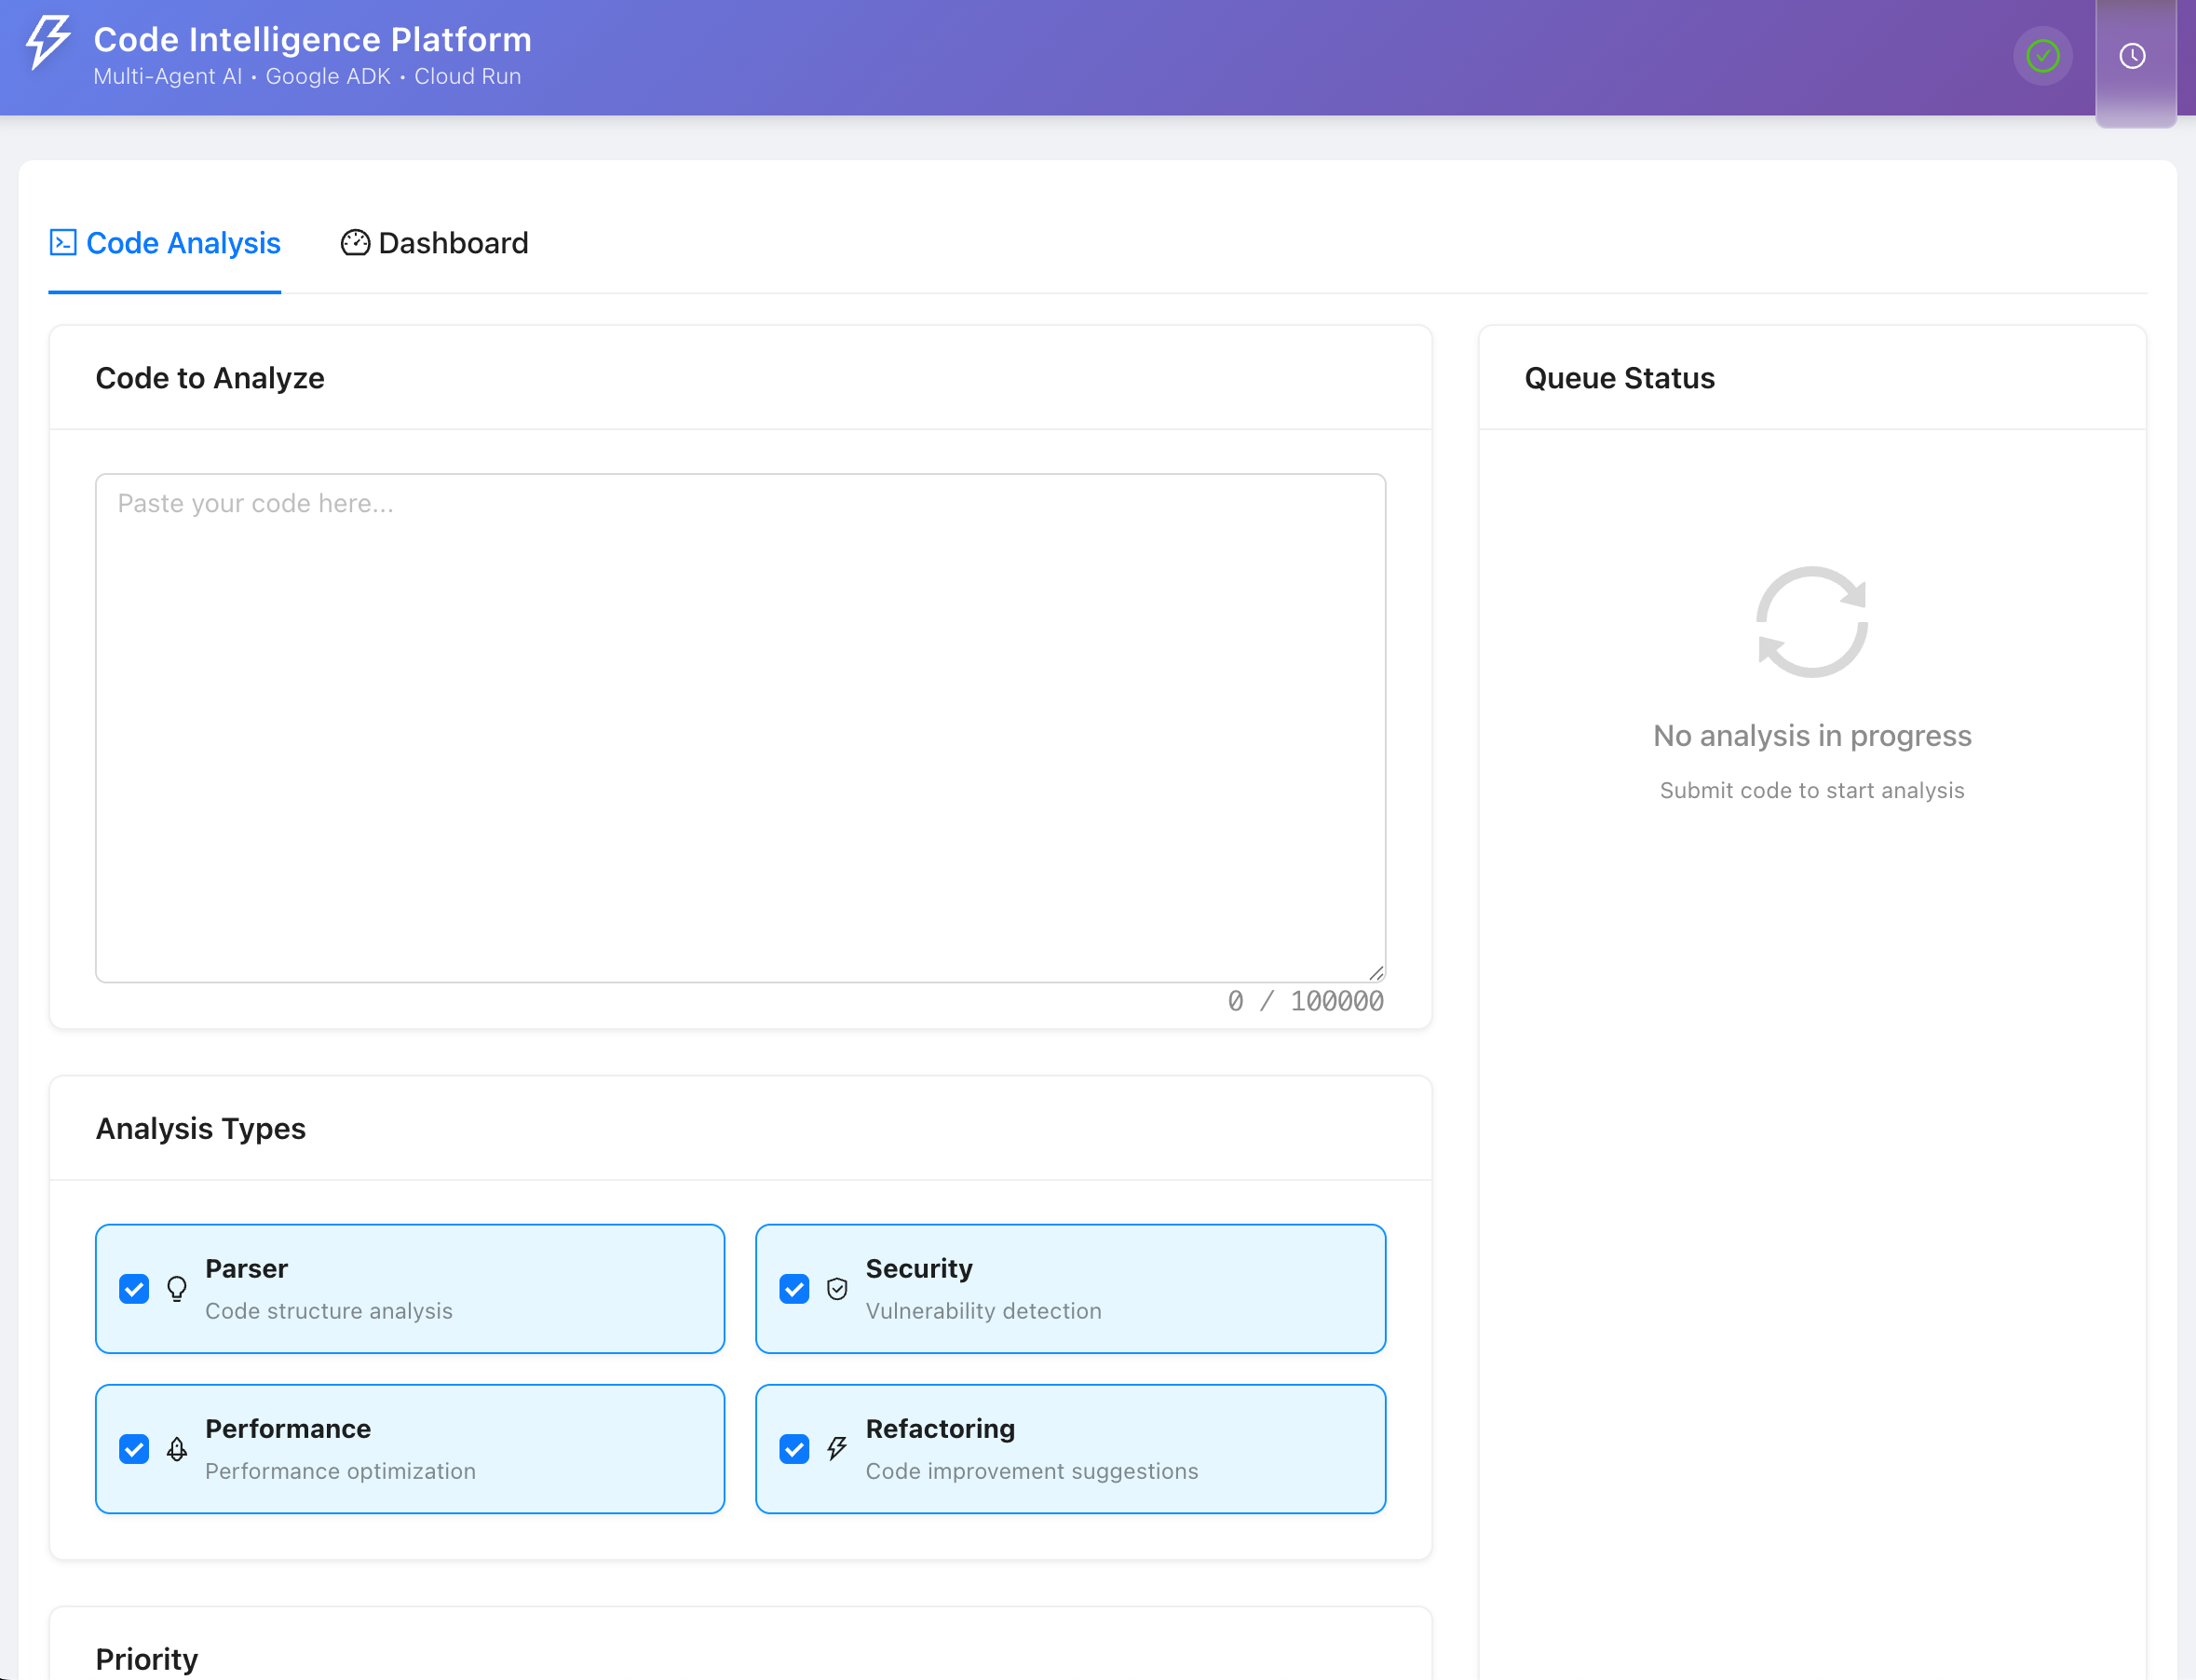Uncheck the Security analysis checkbox
Image resolution: width=2196 pixels, height=1680 pixels.
click(794, 1289)
